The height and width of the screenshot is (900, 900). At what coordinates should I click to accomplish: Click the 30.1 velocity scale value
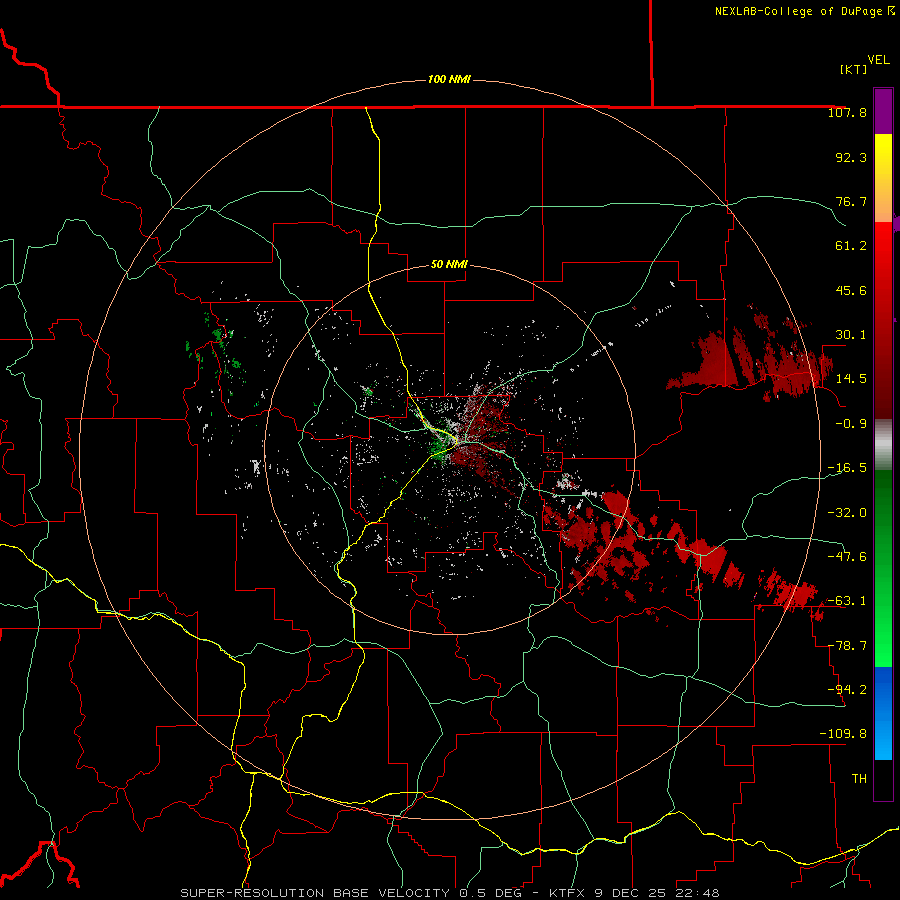pyautogui.click(x=851, y=335)
